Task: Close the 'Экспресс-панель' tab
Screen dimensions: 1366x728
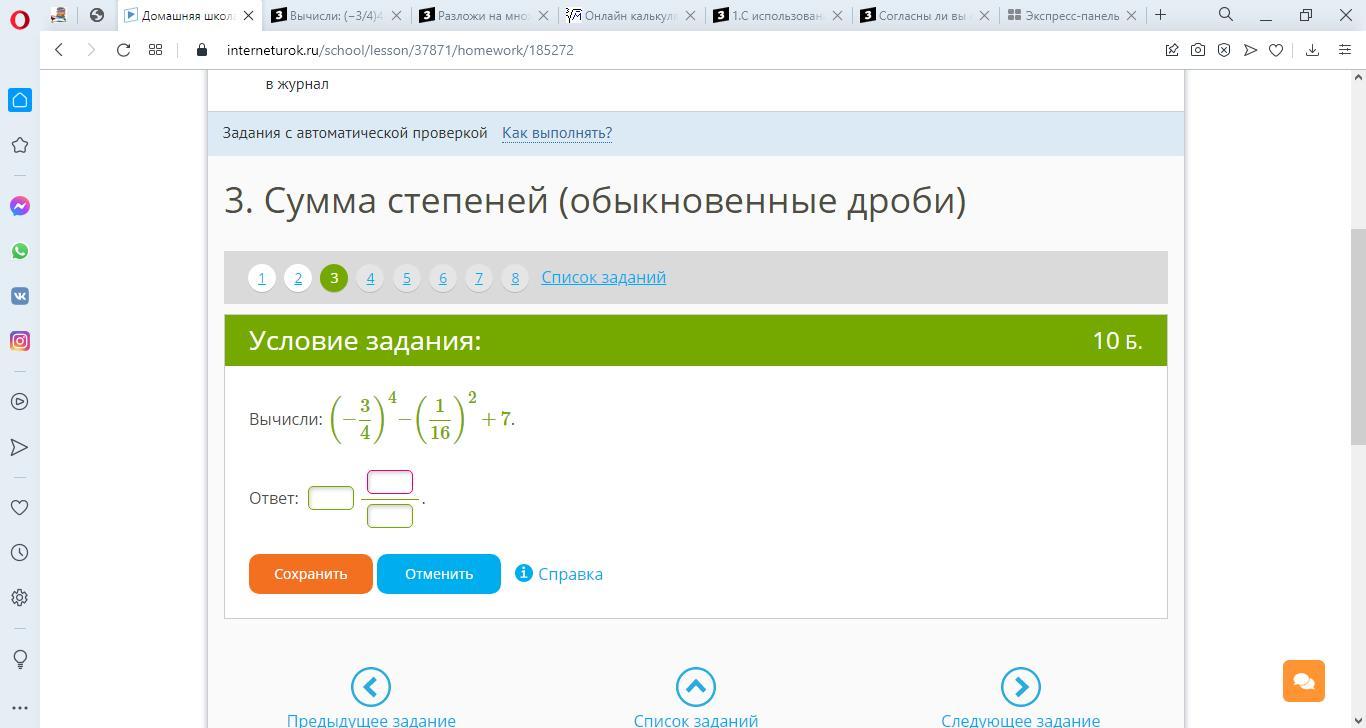Action: [1131, 15]
